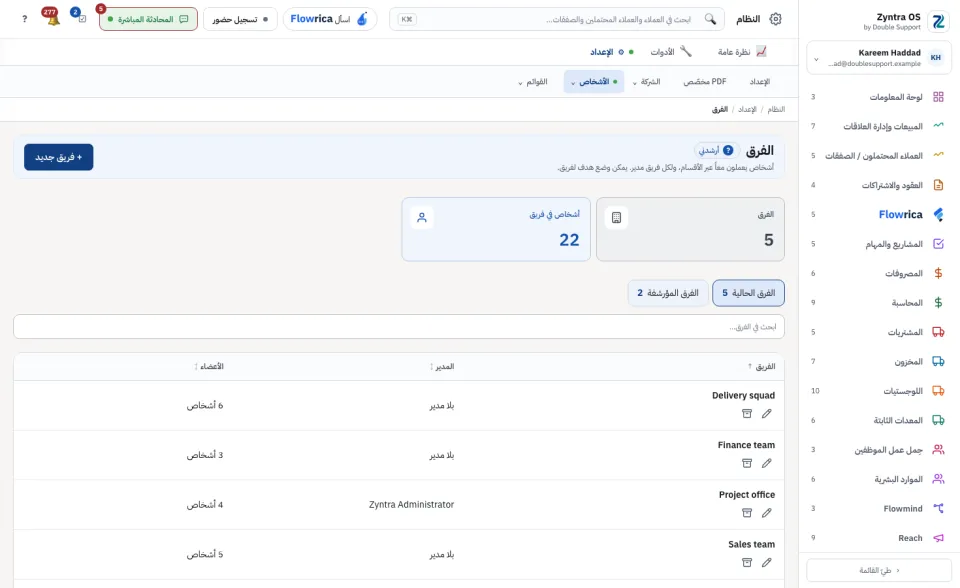Viewport: 960px width, 588px height.
Task: Edit the Delivery squad team pencil icon
Action: [x=767, y=413]
